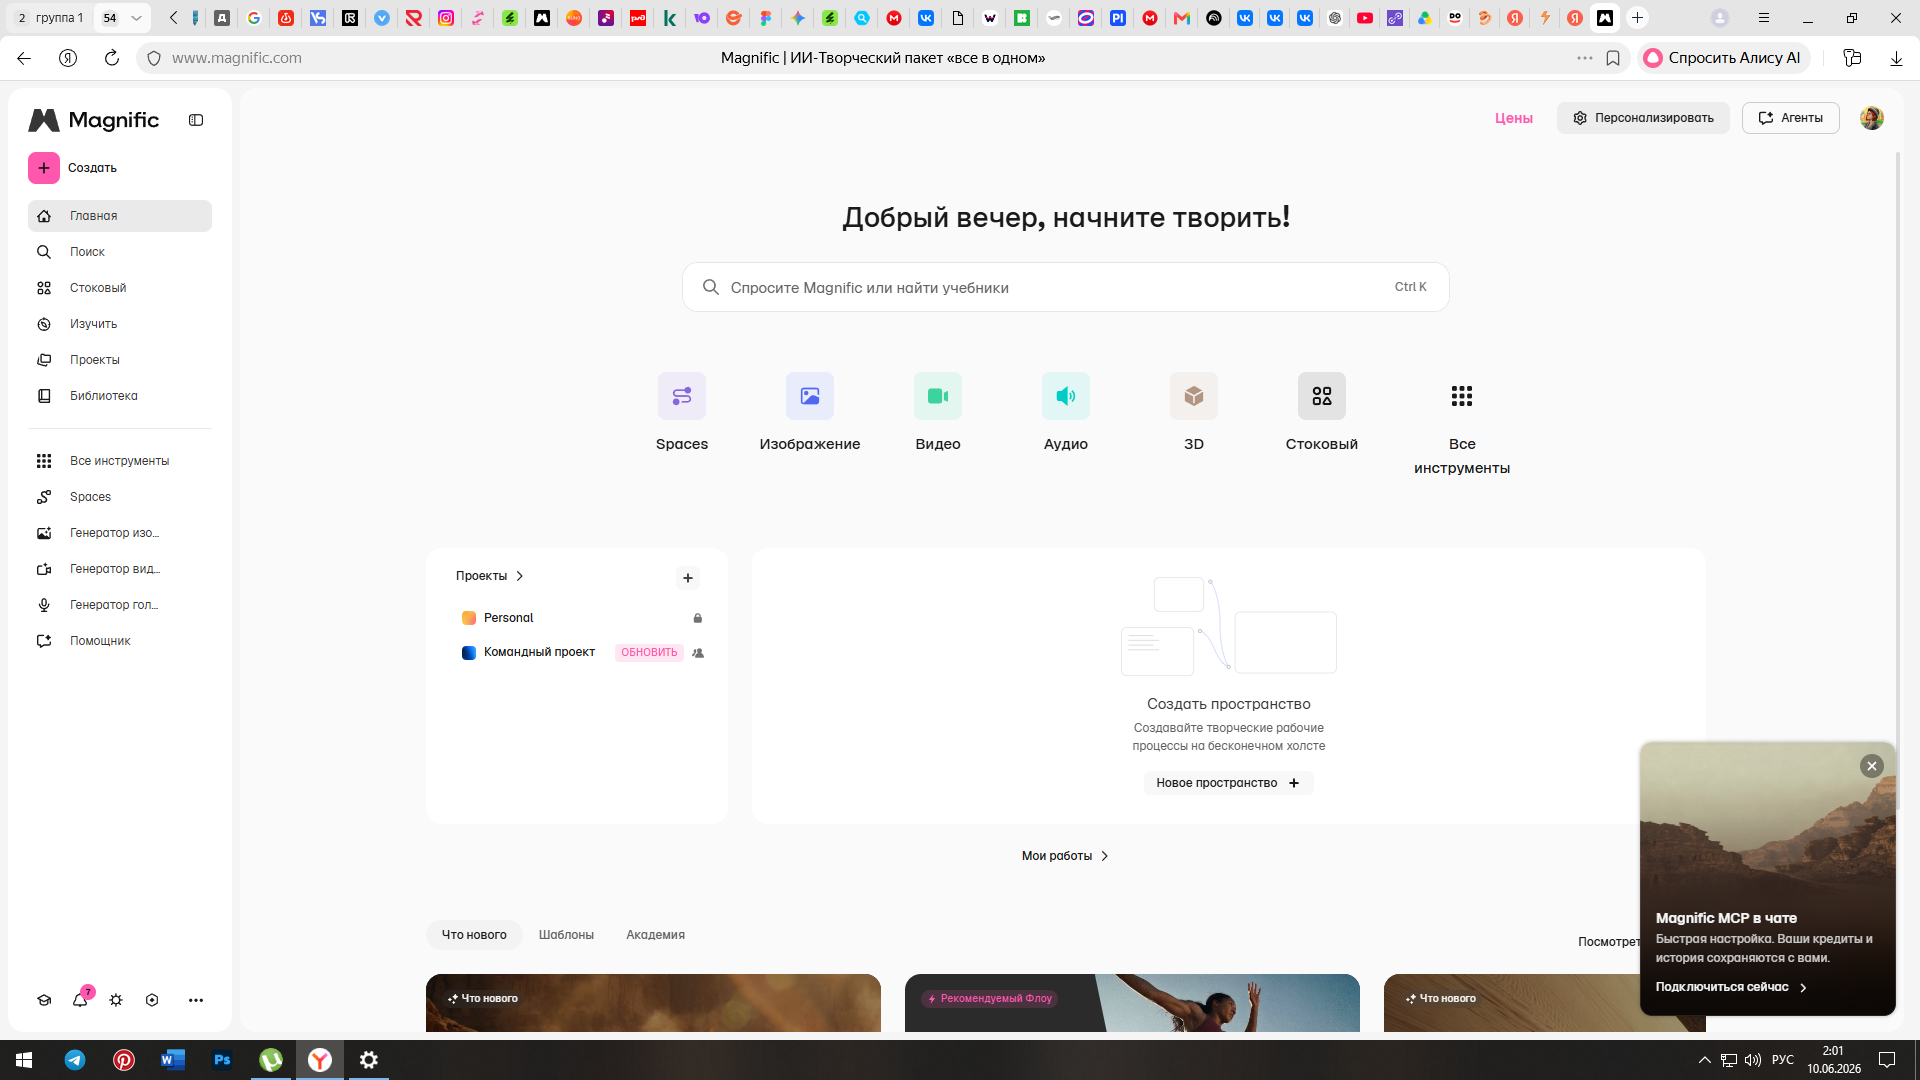Open Поиск in sidebar
This screenshot has height=1080, width=1920.
120,252
